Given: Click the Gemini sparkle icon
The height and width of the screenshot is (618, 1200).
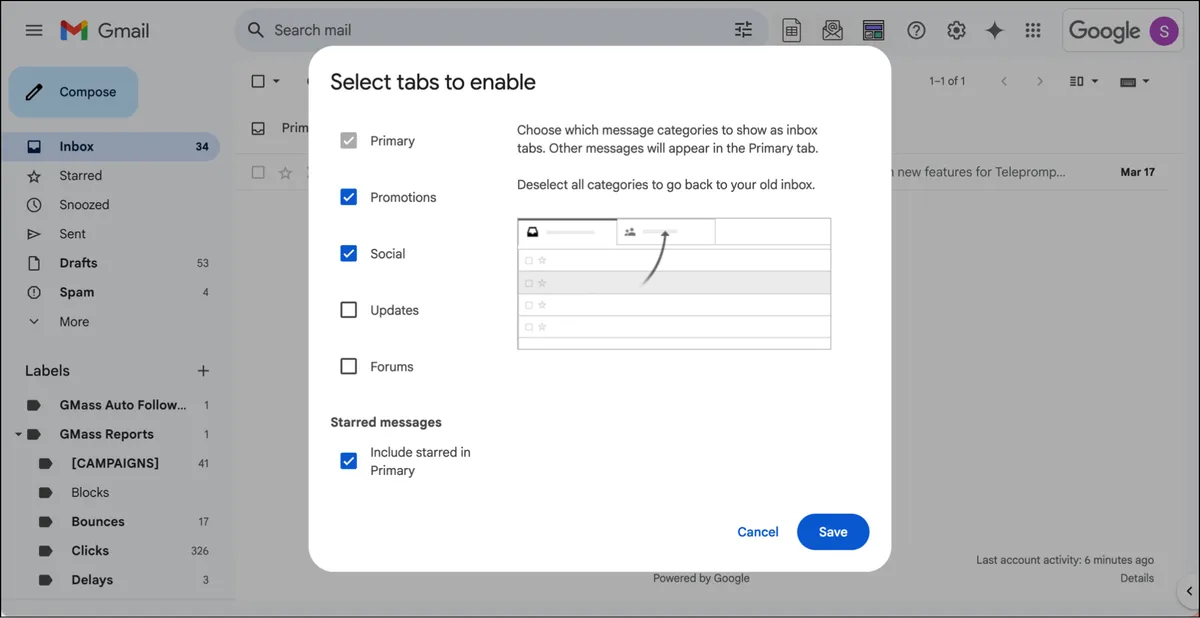Looking at the screenshot, I should point(995,30).
